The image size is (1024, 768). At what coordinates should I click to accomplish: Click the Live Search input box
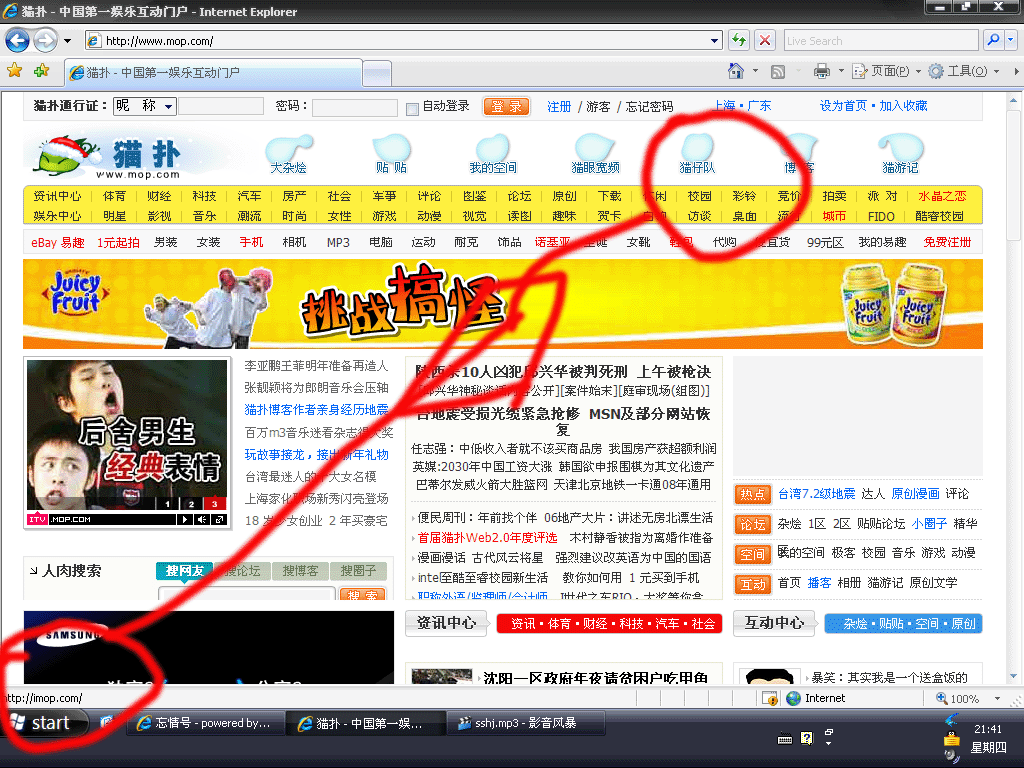click(x=882, y=40)
